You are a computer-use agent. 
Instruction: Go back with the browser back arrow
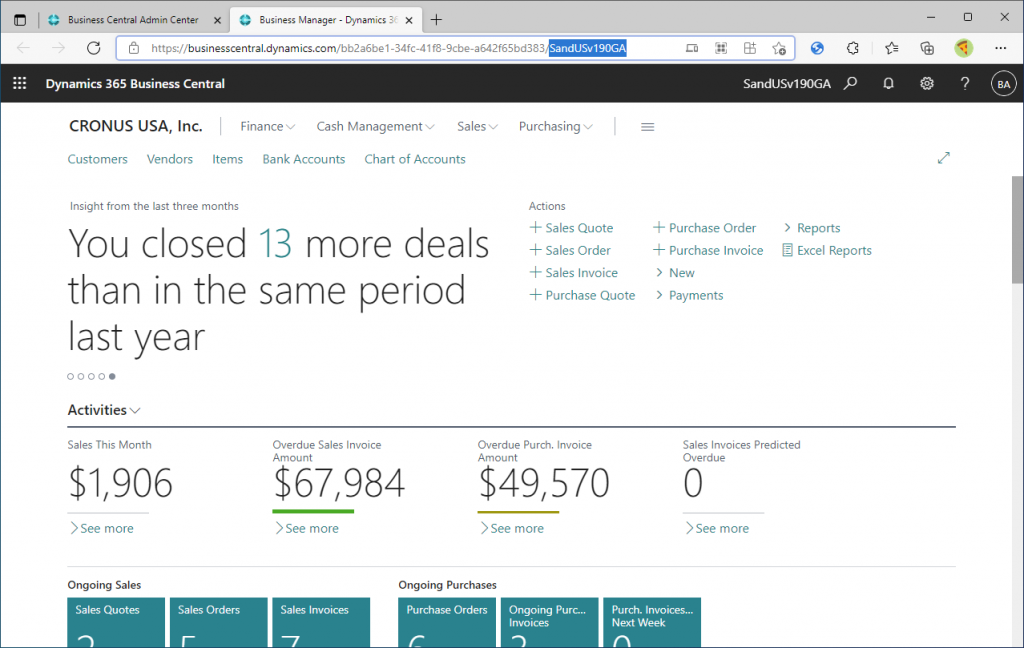pyautogui.click(x=24, y=48)
